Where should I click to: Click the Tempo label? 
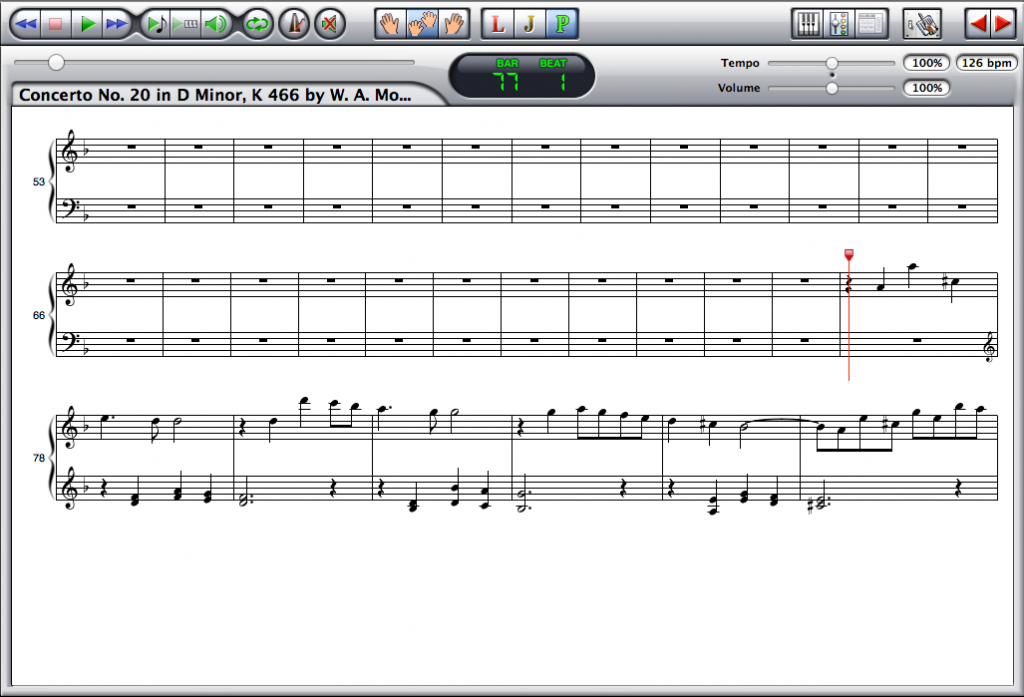click(740, 63)
